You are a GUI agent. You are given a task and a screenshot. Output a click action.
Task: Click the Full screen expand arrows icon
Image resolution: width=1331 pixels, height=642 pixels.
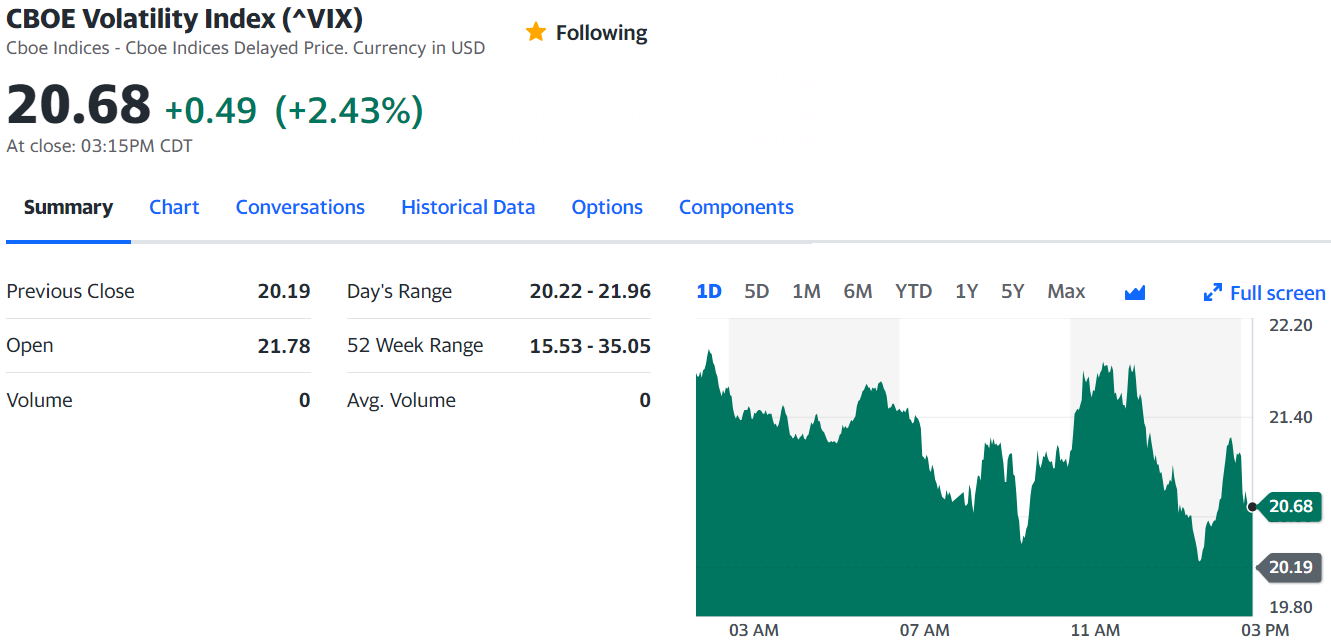[1213, 293]
